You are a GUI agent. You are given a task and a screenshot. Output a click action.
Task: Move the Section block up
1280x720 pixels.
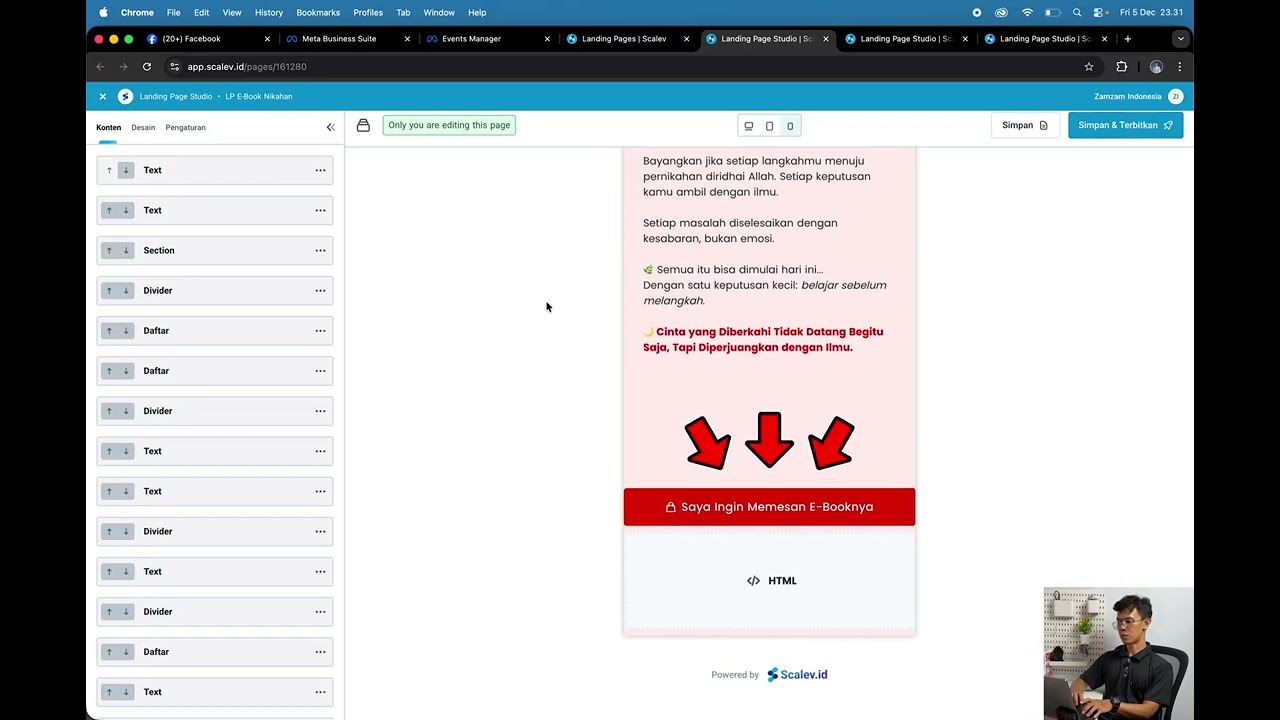[109, 250]
